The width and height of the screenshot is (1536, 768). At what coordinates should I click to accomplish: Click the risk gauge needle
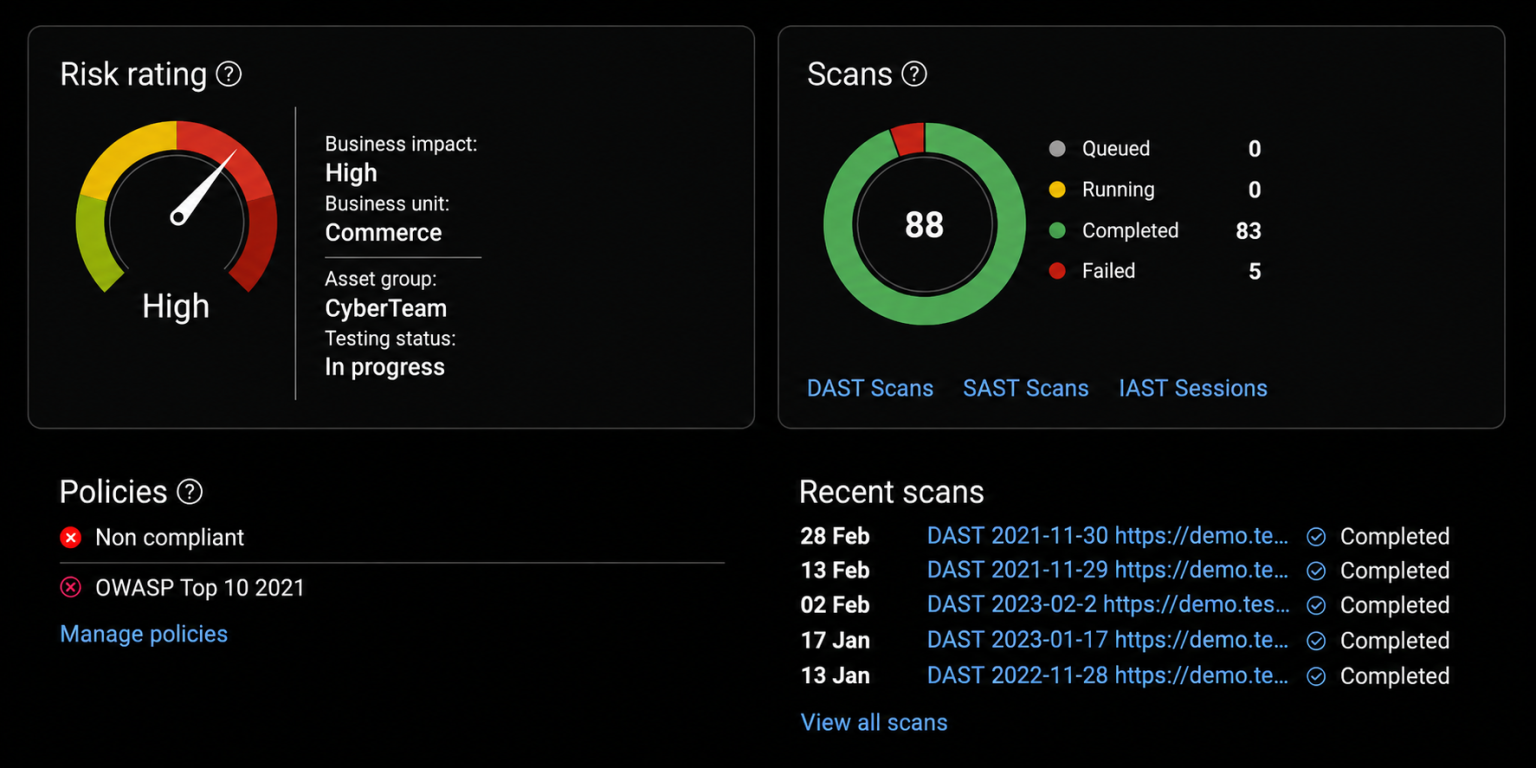[x=204, y=187]
